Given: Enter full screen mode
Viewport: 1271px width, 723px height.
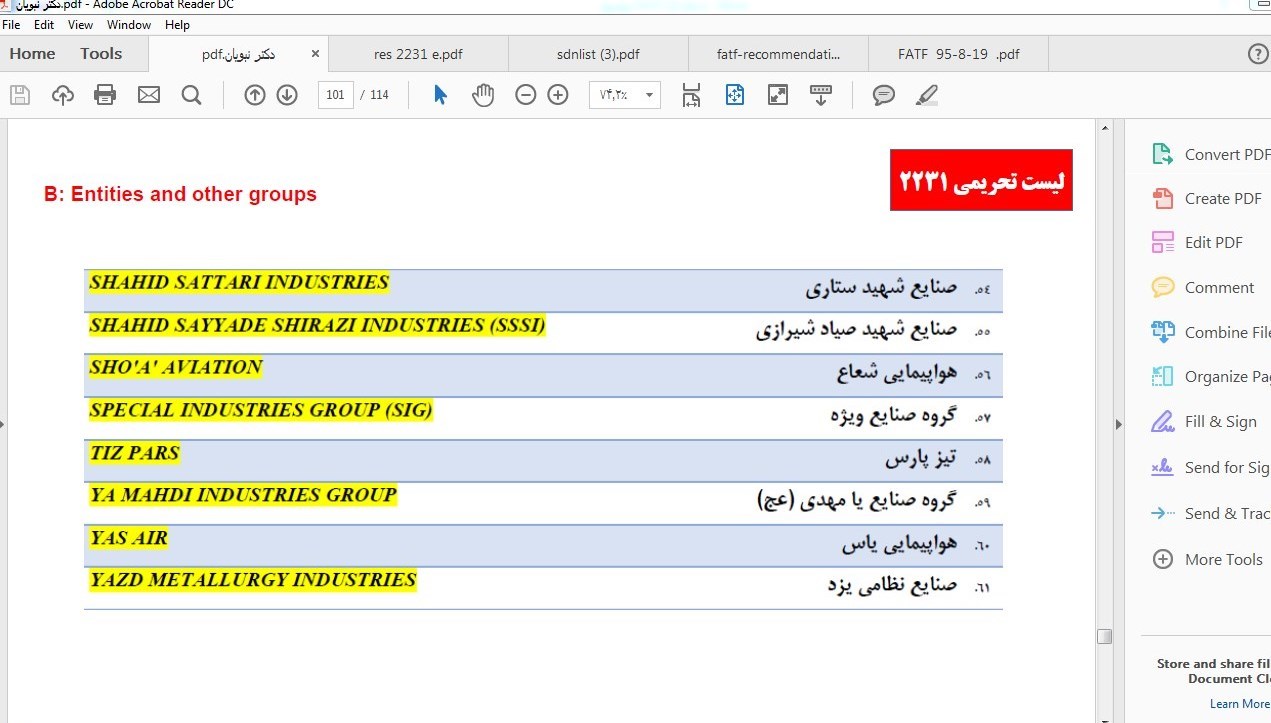Looking at the screenshot, I should (x=777, y=95).
